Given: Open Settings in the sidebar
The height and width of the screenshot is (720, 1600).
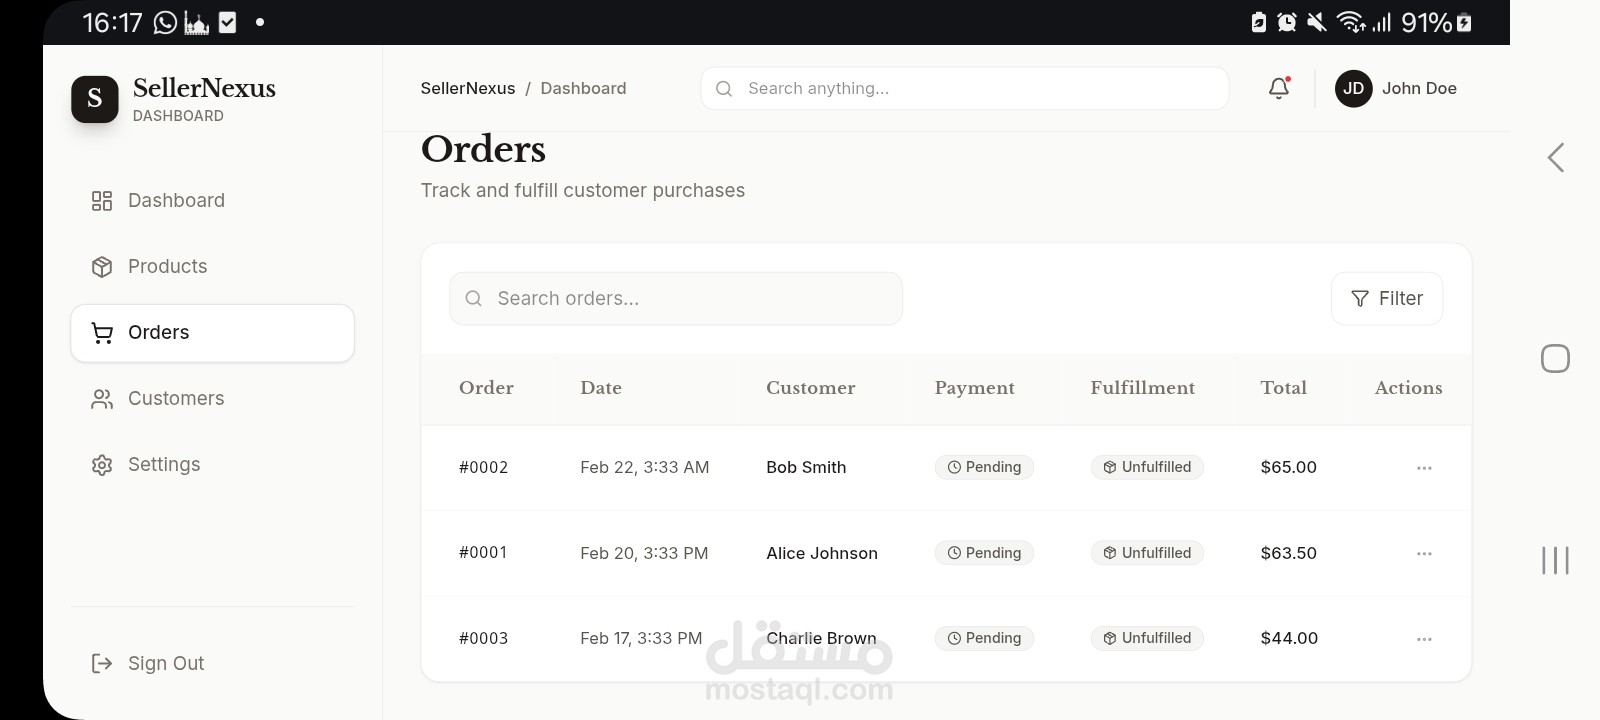Looking at the screenshot, I should 212,465.
